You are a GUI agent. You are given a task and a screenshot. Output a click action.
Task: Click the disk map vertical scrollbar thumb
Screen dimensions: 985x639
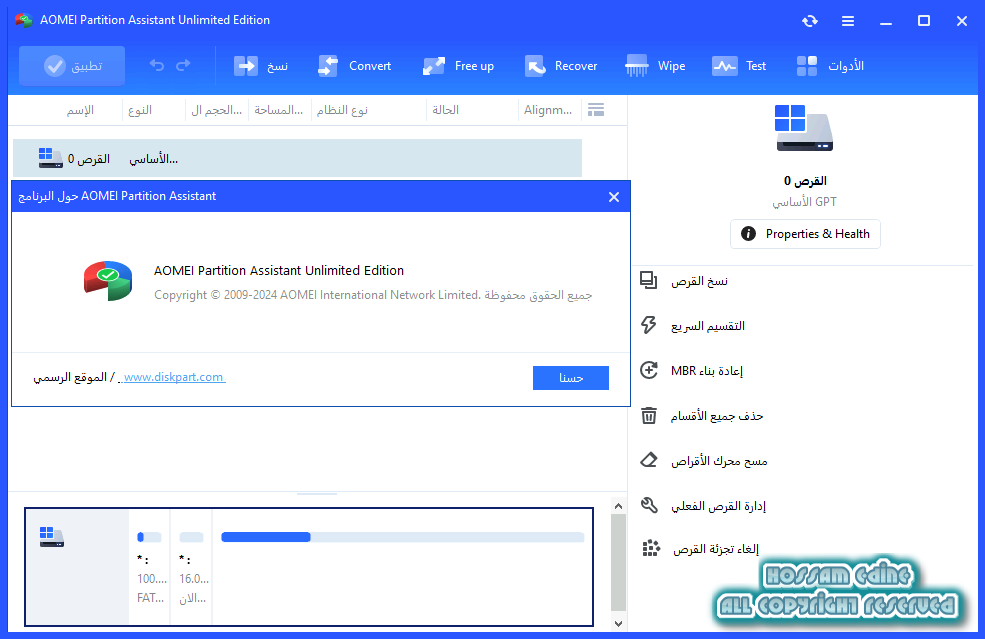(618, 562)
